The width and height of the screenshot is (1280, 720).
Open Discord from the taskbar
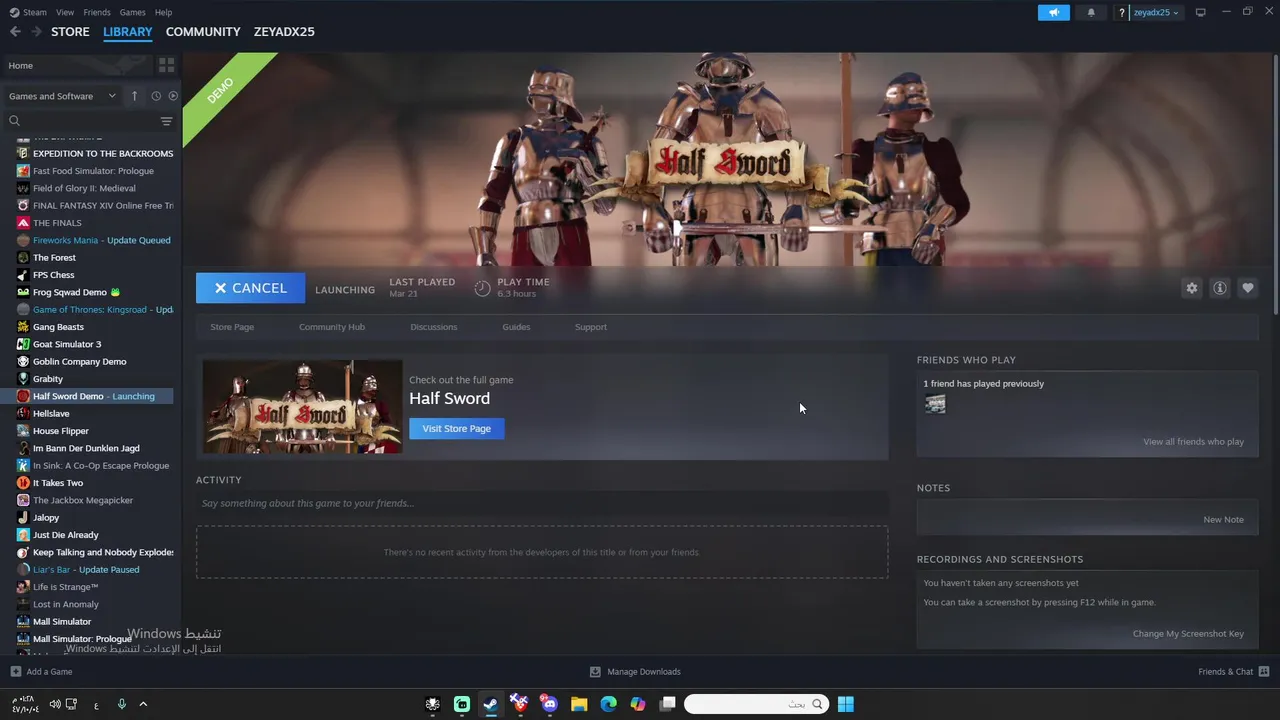coord(549,704)
